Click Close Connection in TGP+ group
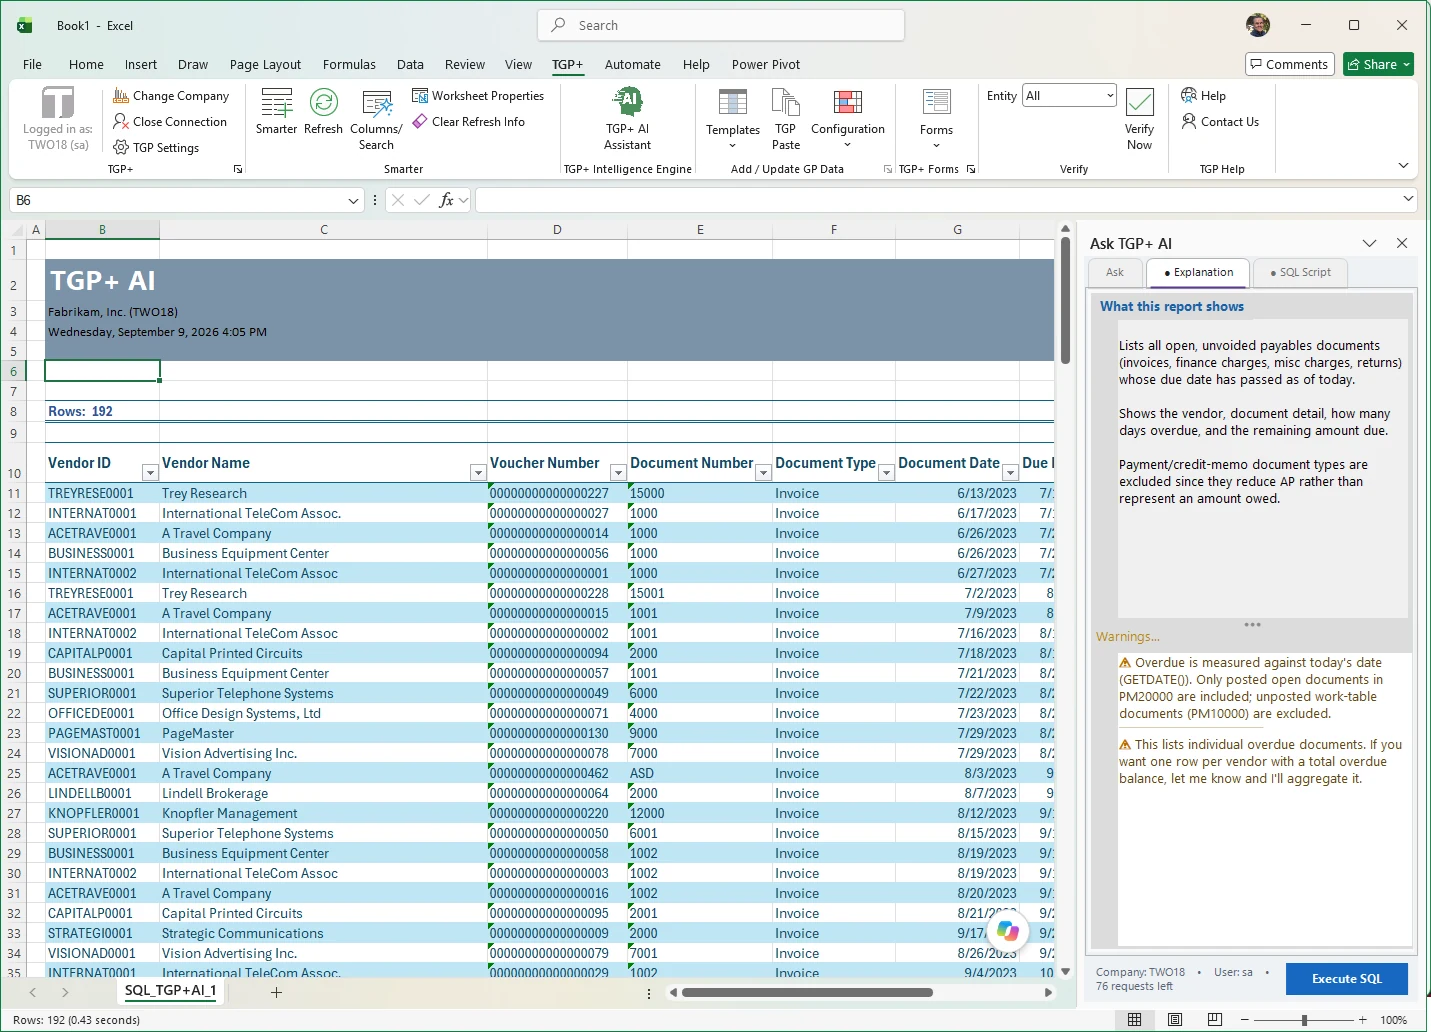 (x=170, y=122)
